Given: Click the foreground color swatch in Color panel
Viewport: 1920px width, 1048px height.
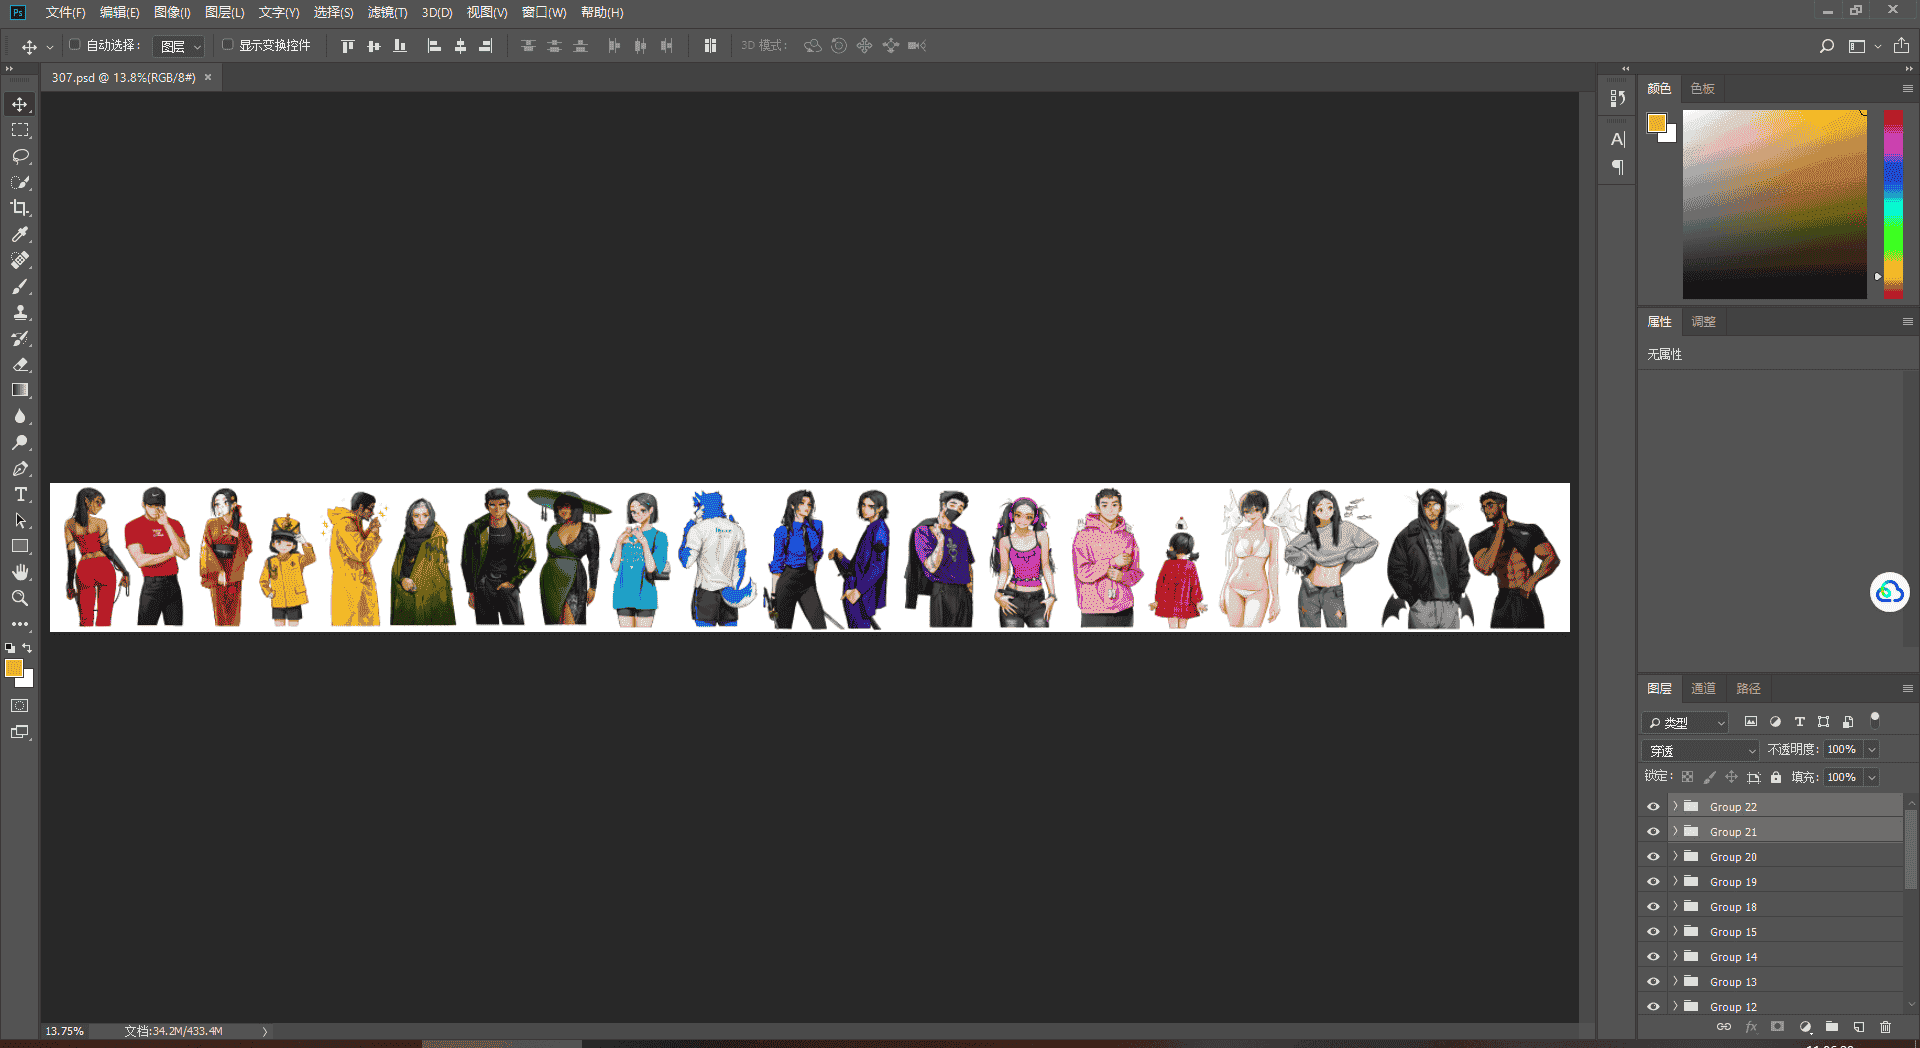Looking at the screenshot, I should pos(1657,123).
